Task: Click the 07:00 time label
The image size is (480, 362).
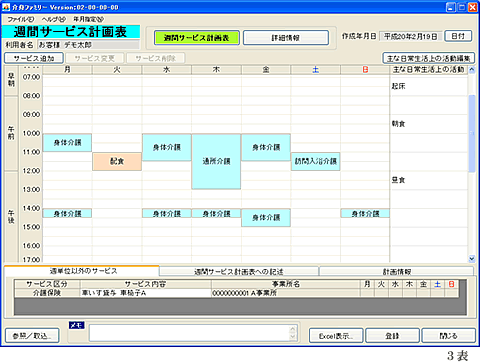Action: tap(31, 77)
